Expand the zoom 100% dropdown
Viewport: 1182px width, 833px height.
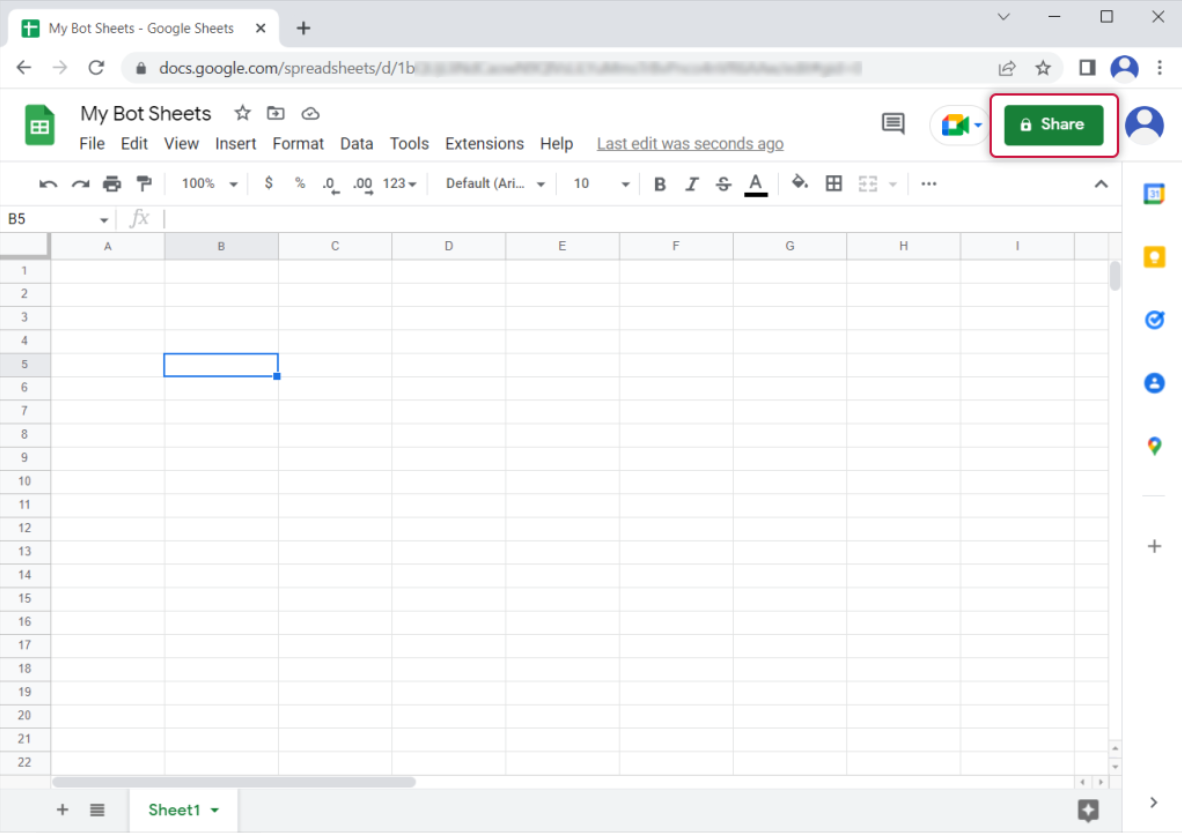tap(210, 184)
